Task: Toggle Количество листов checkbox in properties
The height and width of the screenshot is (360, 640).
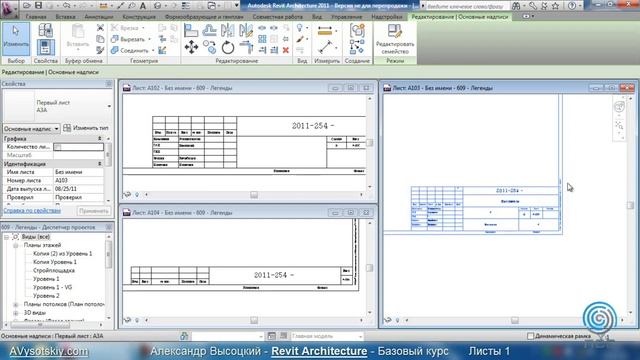Action: pyautogui.click(x=58, y=147)
